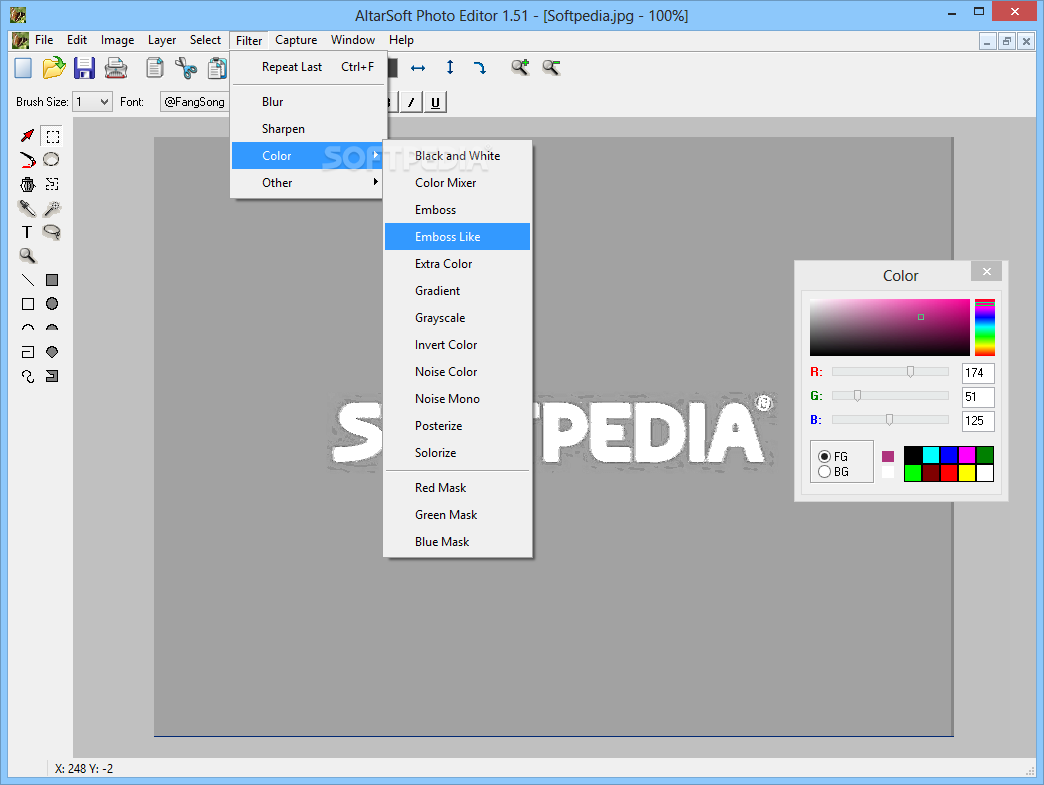The image size is (1044, 785).
Task: Zoom out using the minus magnifier icon
Action: (551, 67)
